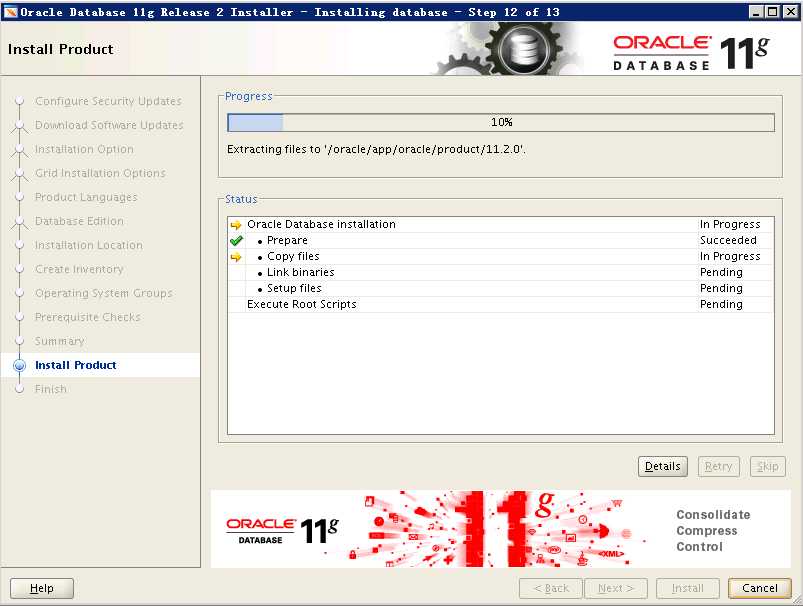The height and width of the screenshot is (606, 803).
Task: Click the yellow arrow next to Copy files
Action: [236, 257]
